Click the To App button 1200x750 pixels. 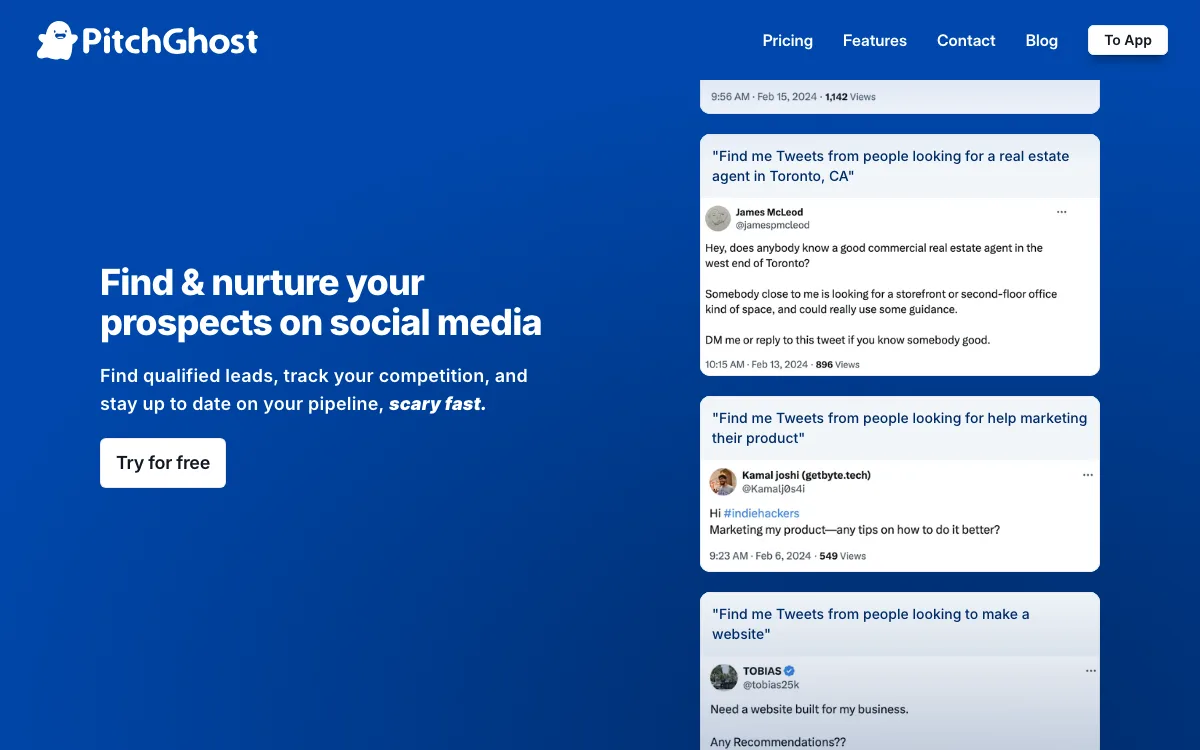1128,40
